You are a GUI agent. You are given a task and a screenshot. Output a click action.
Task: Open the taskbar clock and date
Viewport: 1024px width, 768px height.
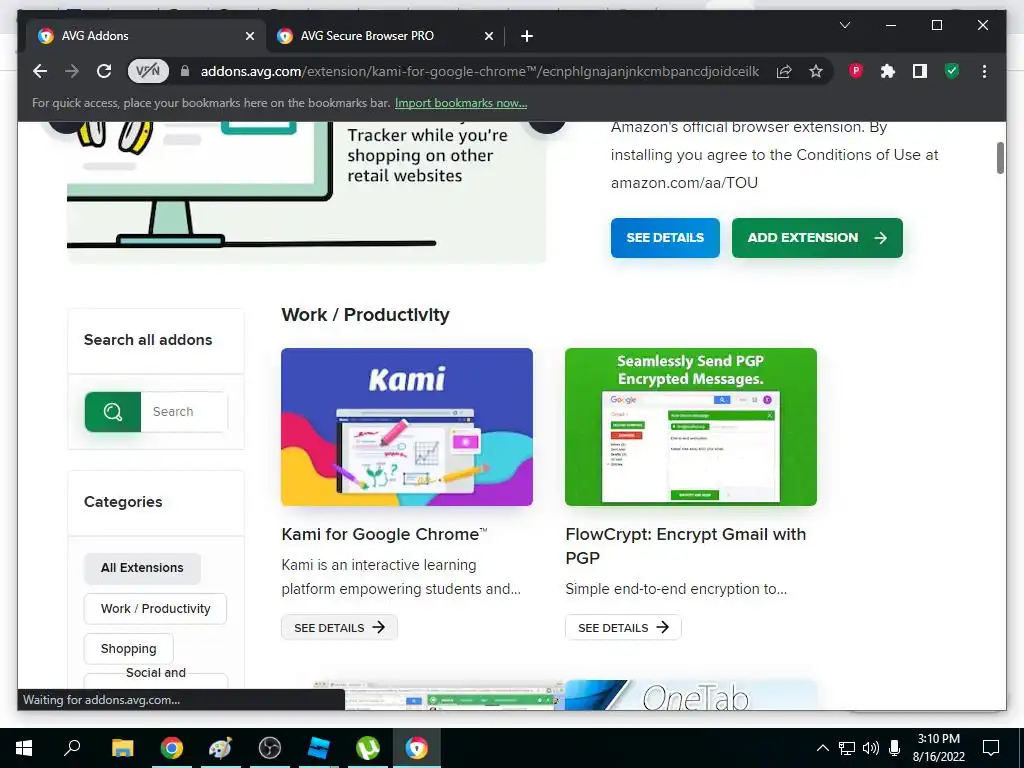pyautogui.click(x=938, y=748)
